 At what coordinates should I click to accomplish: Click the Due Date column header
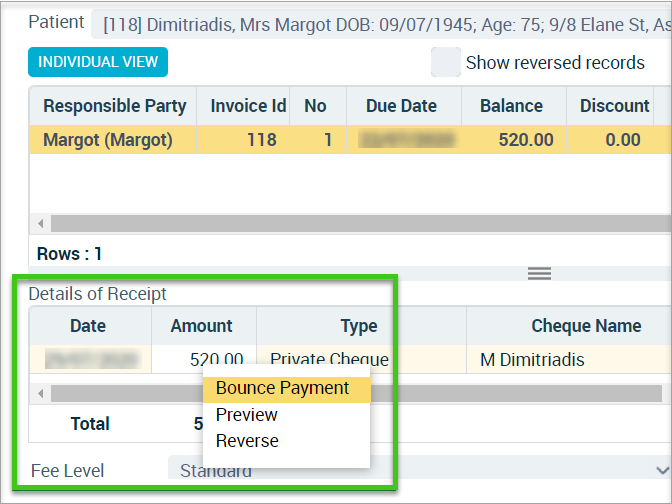[404, 106]
